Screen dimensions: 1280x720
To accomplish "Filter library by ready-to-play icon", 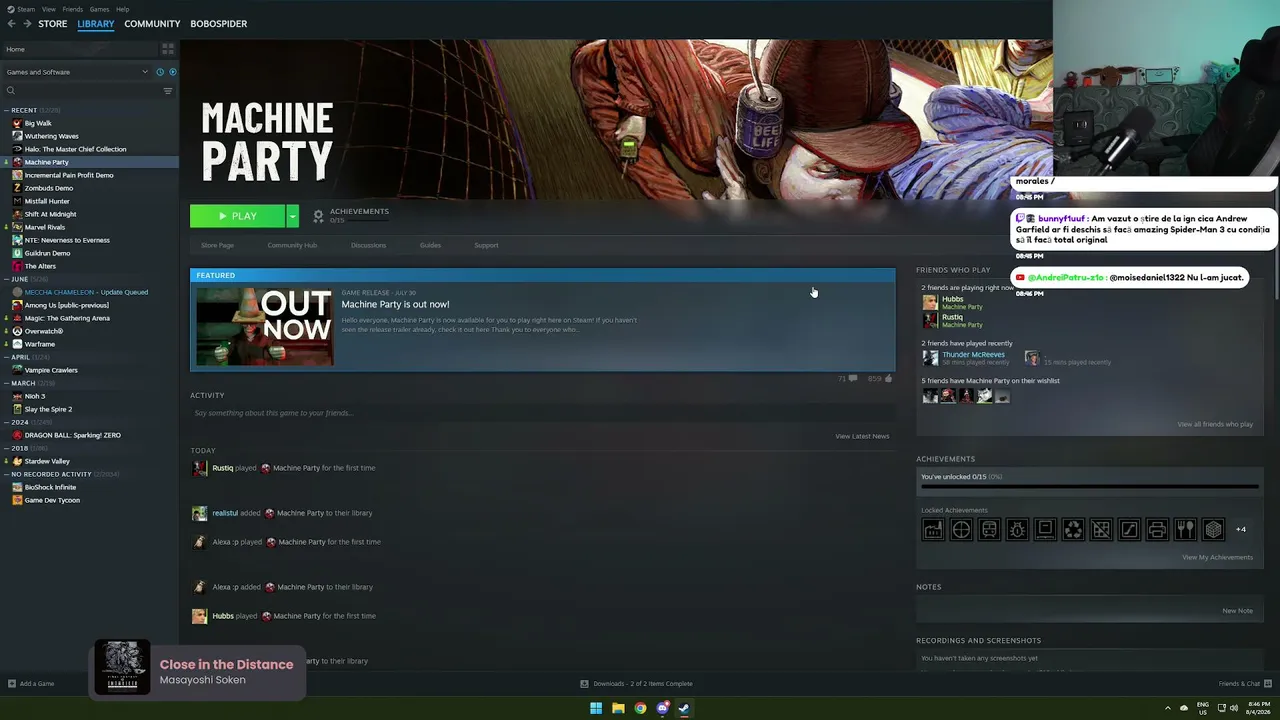I will pos(173,72).
